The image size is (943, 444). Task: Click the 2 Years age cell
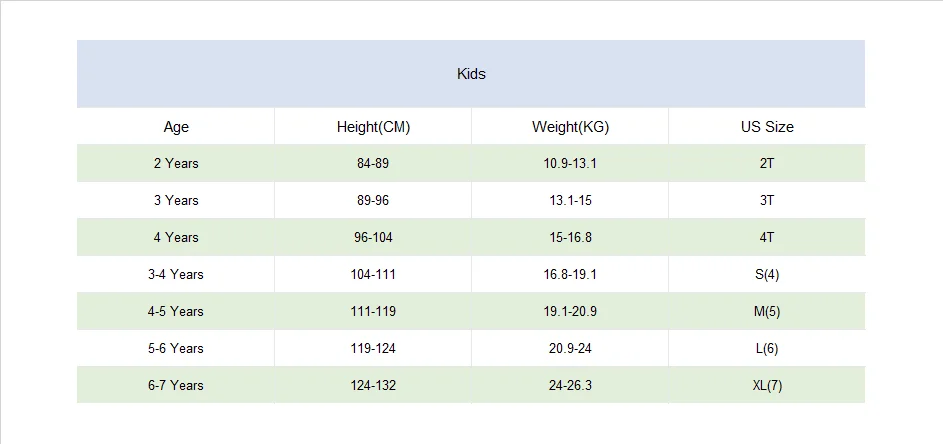pyautogui.click(x=176, y=163)
